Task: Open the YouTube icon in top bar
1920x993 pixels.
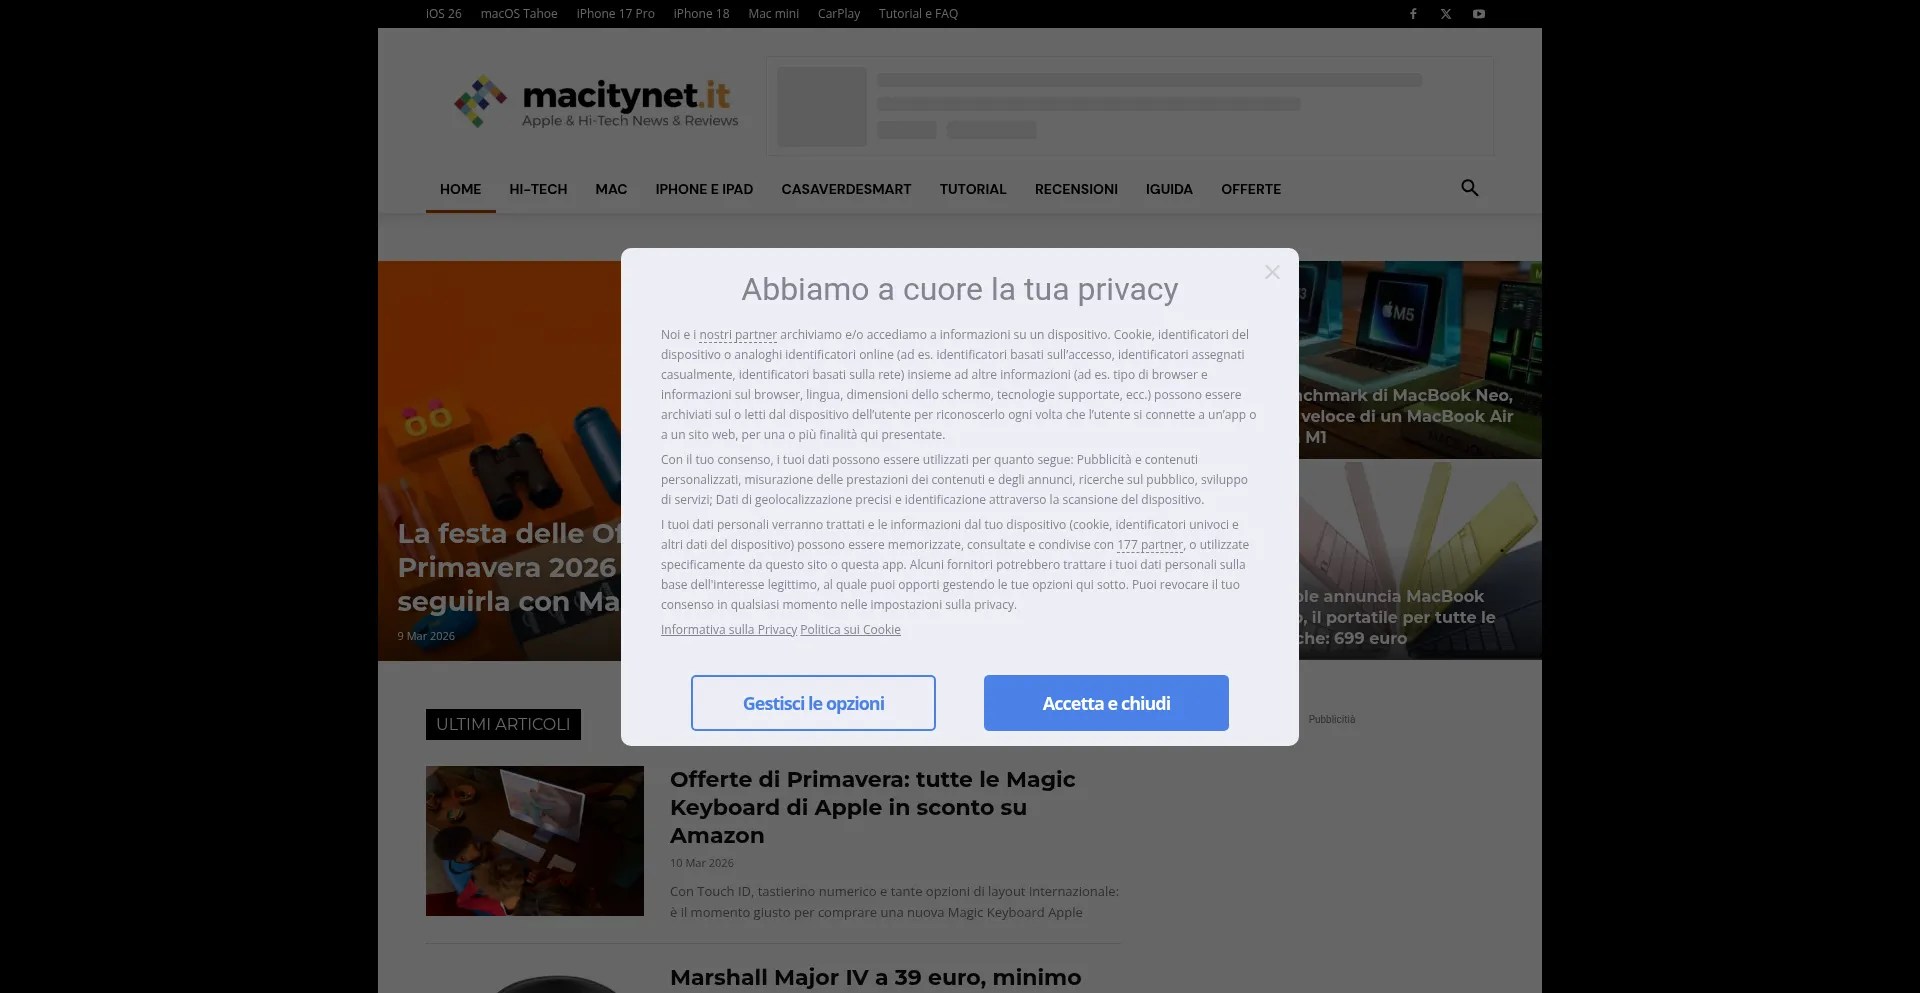Action: point(1479,14)
